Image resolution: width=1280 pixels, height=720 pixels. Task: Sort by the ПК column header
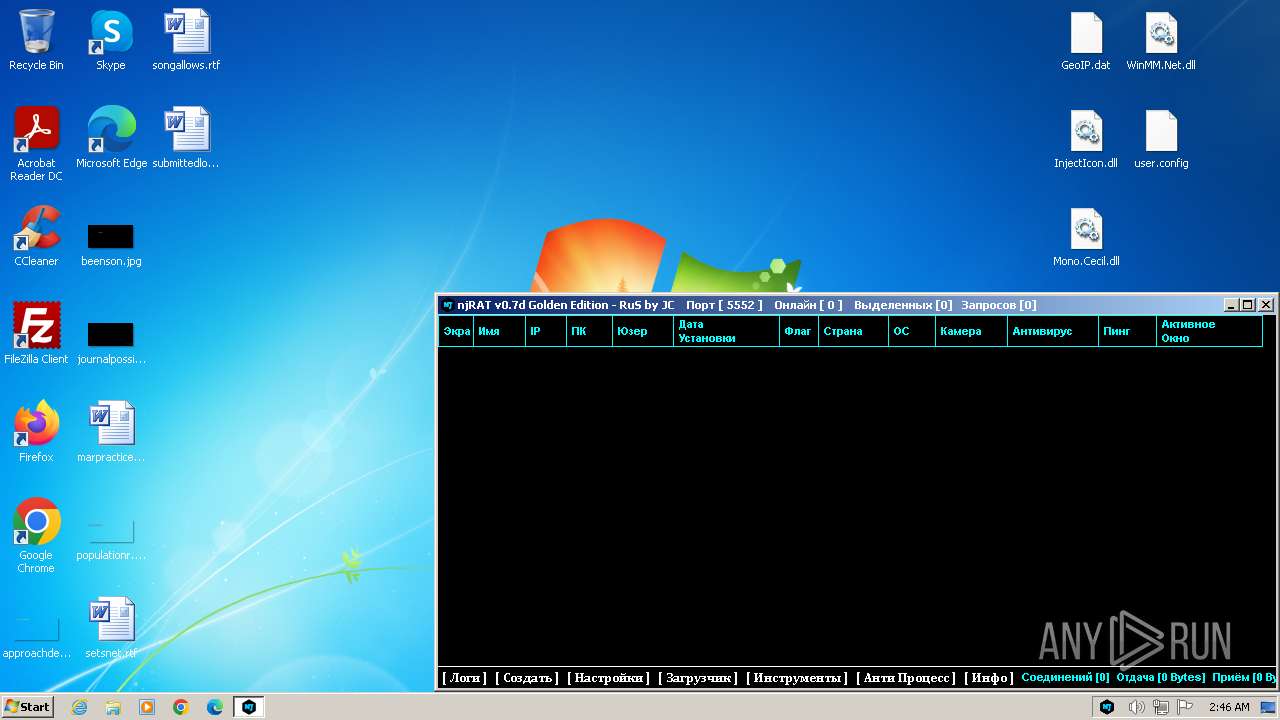589,331
